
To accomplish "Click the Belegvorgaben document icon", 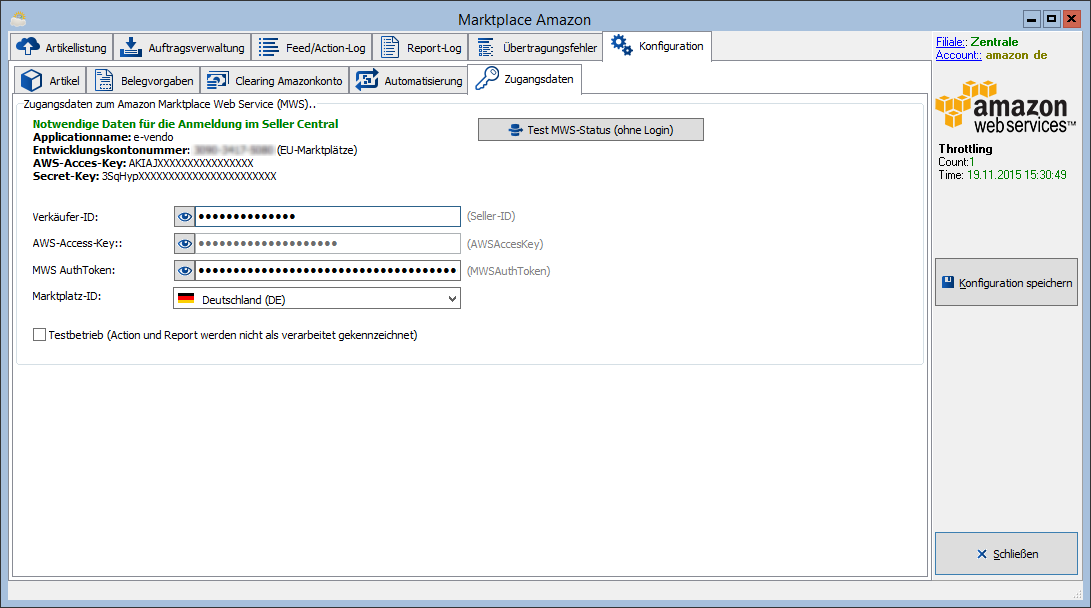I will point(104,80).
